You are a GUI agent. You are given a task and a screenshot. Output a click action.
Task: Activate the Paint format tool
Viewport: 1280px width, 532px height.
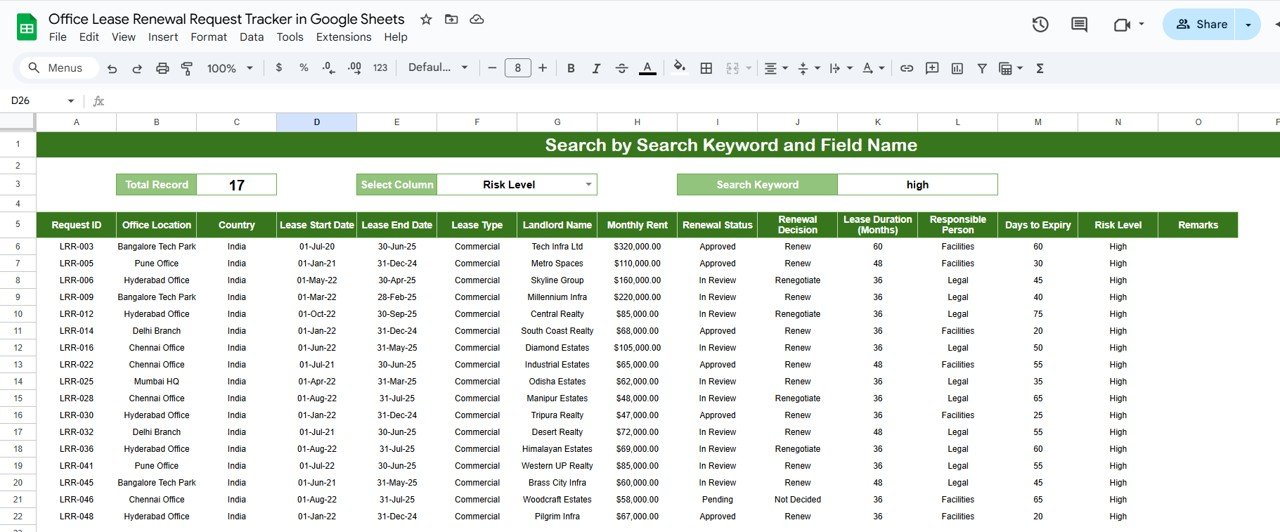187,68
